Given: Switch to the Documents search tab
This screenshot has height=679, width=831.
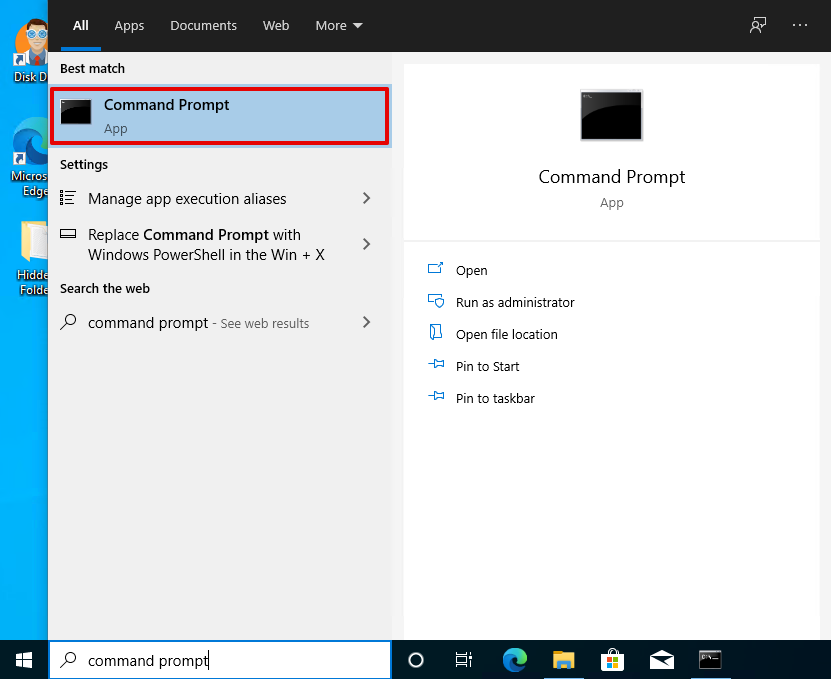Looking at the screenshot, I should (203, 26).
